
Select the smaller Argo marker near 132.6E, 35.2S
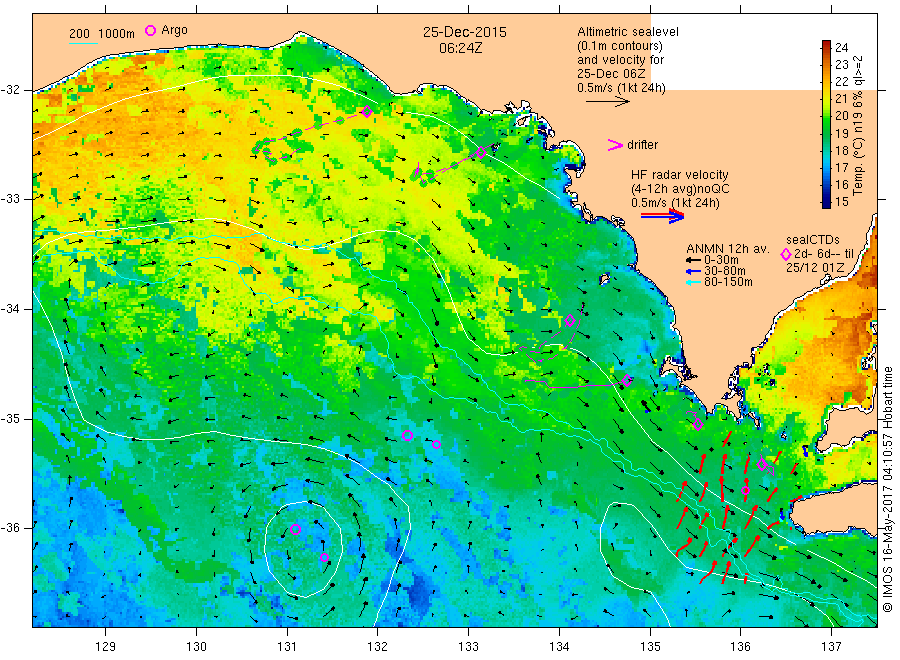[x=436, y=444]
